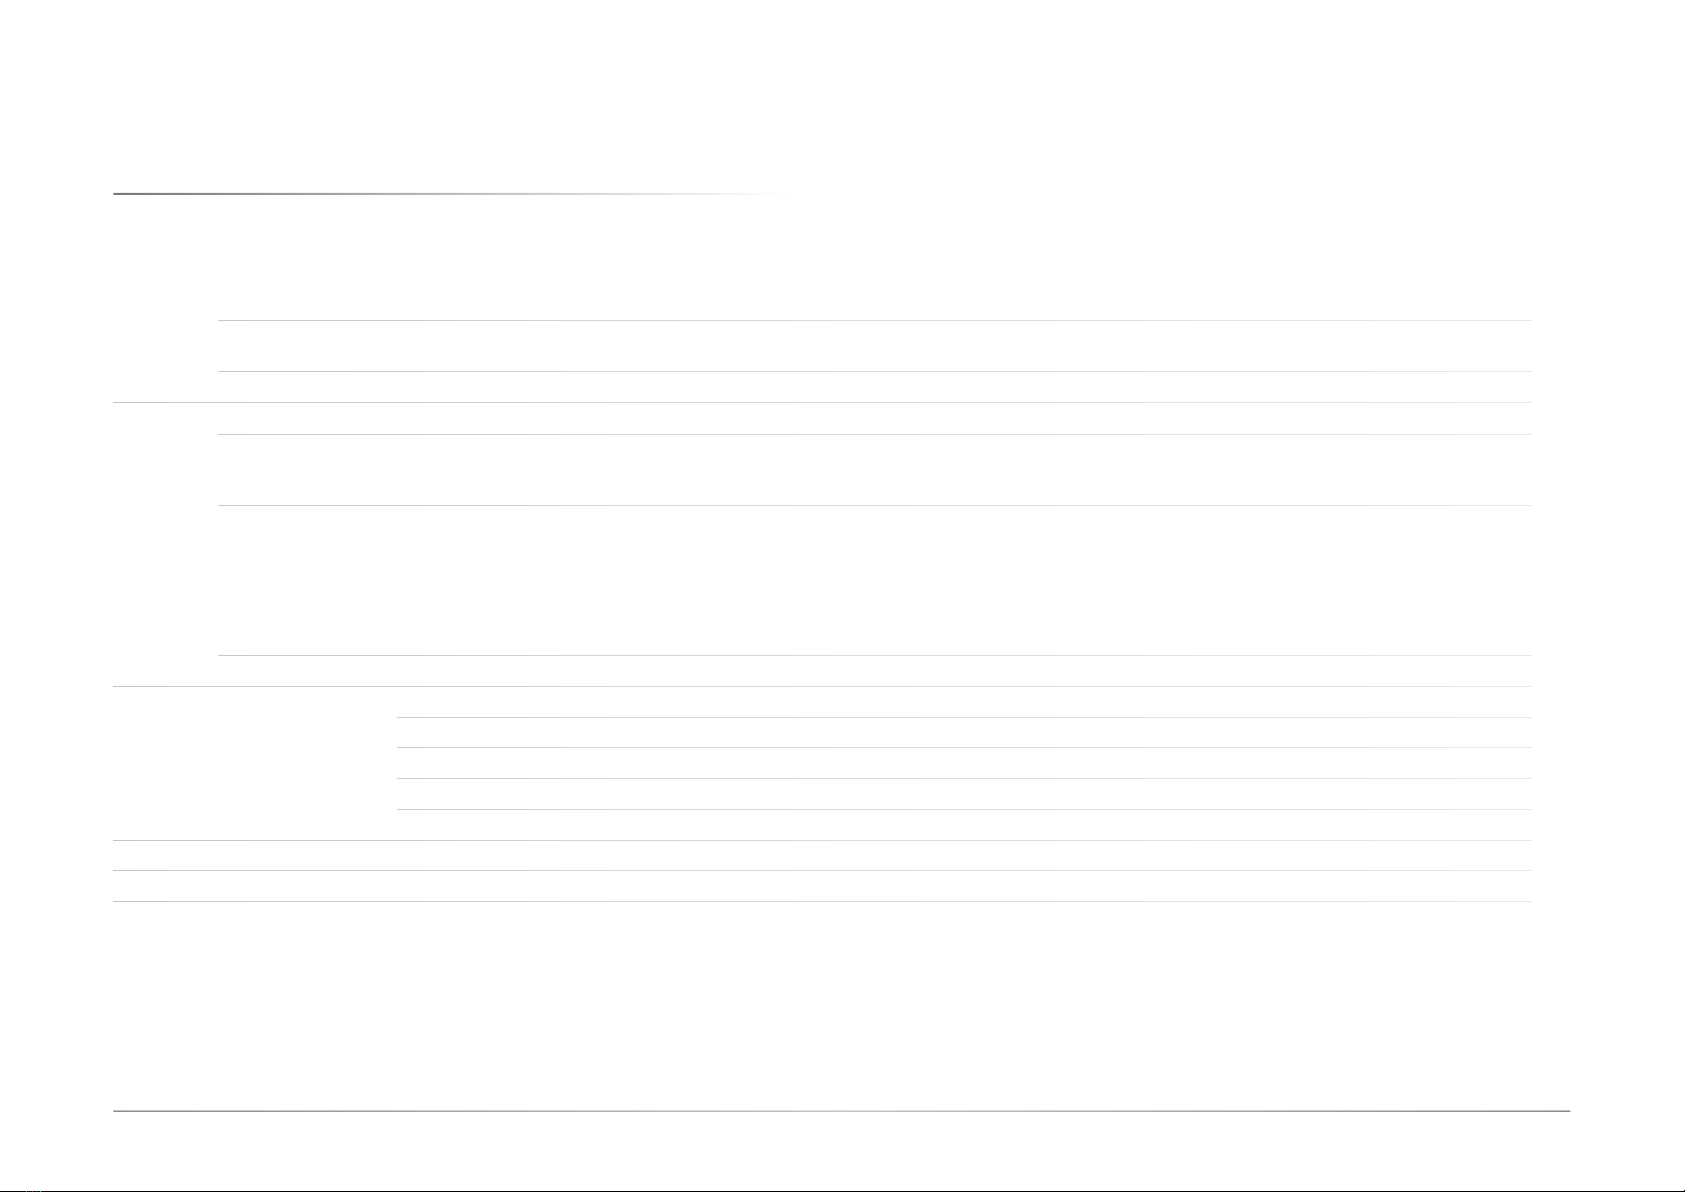Viewport: 1685px width, 1192px height.
Task: Click the medium-height blank row in the second table section
Action: tap(875, 470)
